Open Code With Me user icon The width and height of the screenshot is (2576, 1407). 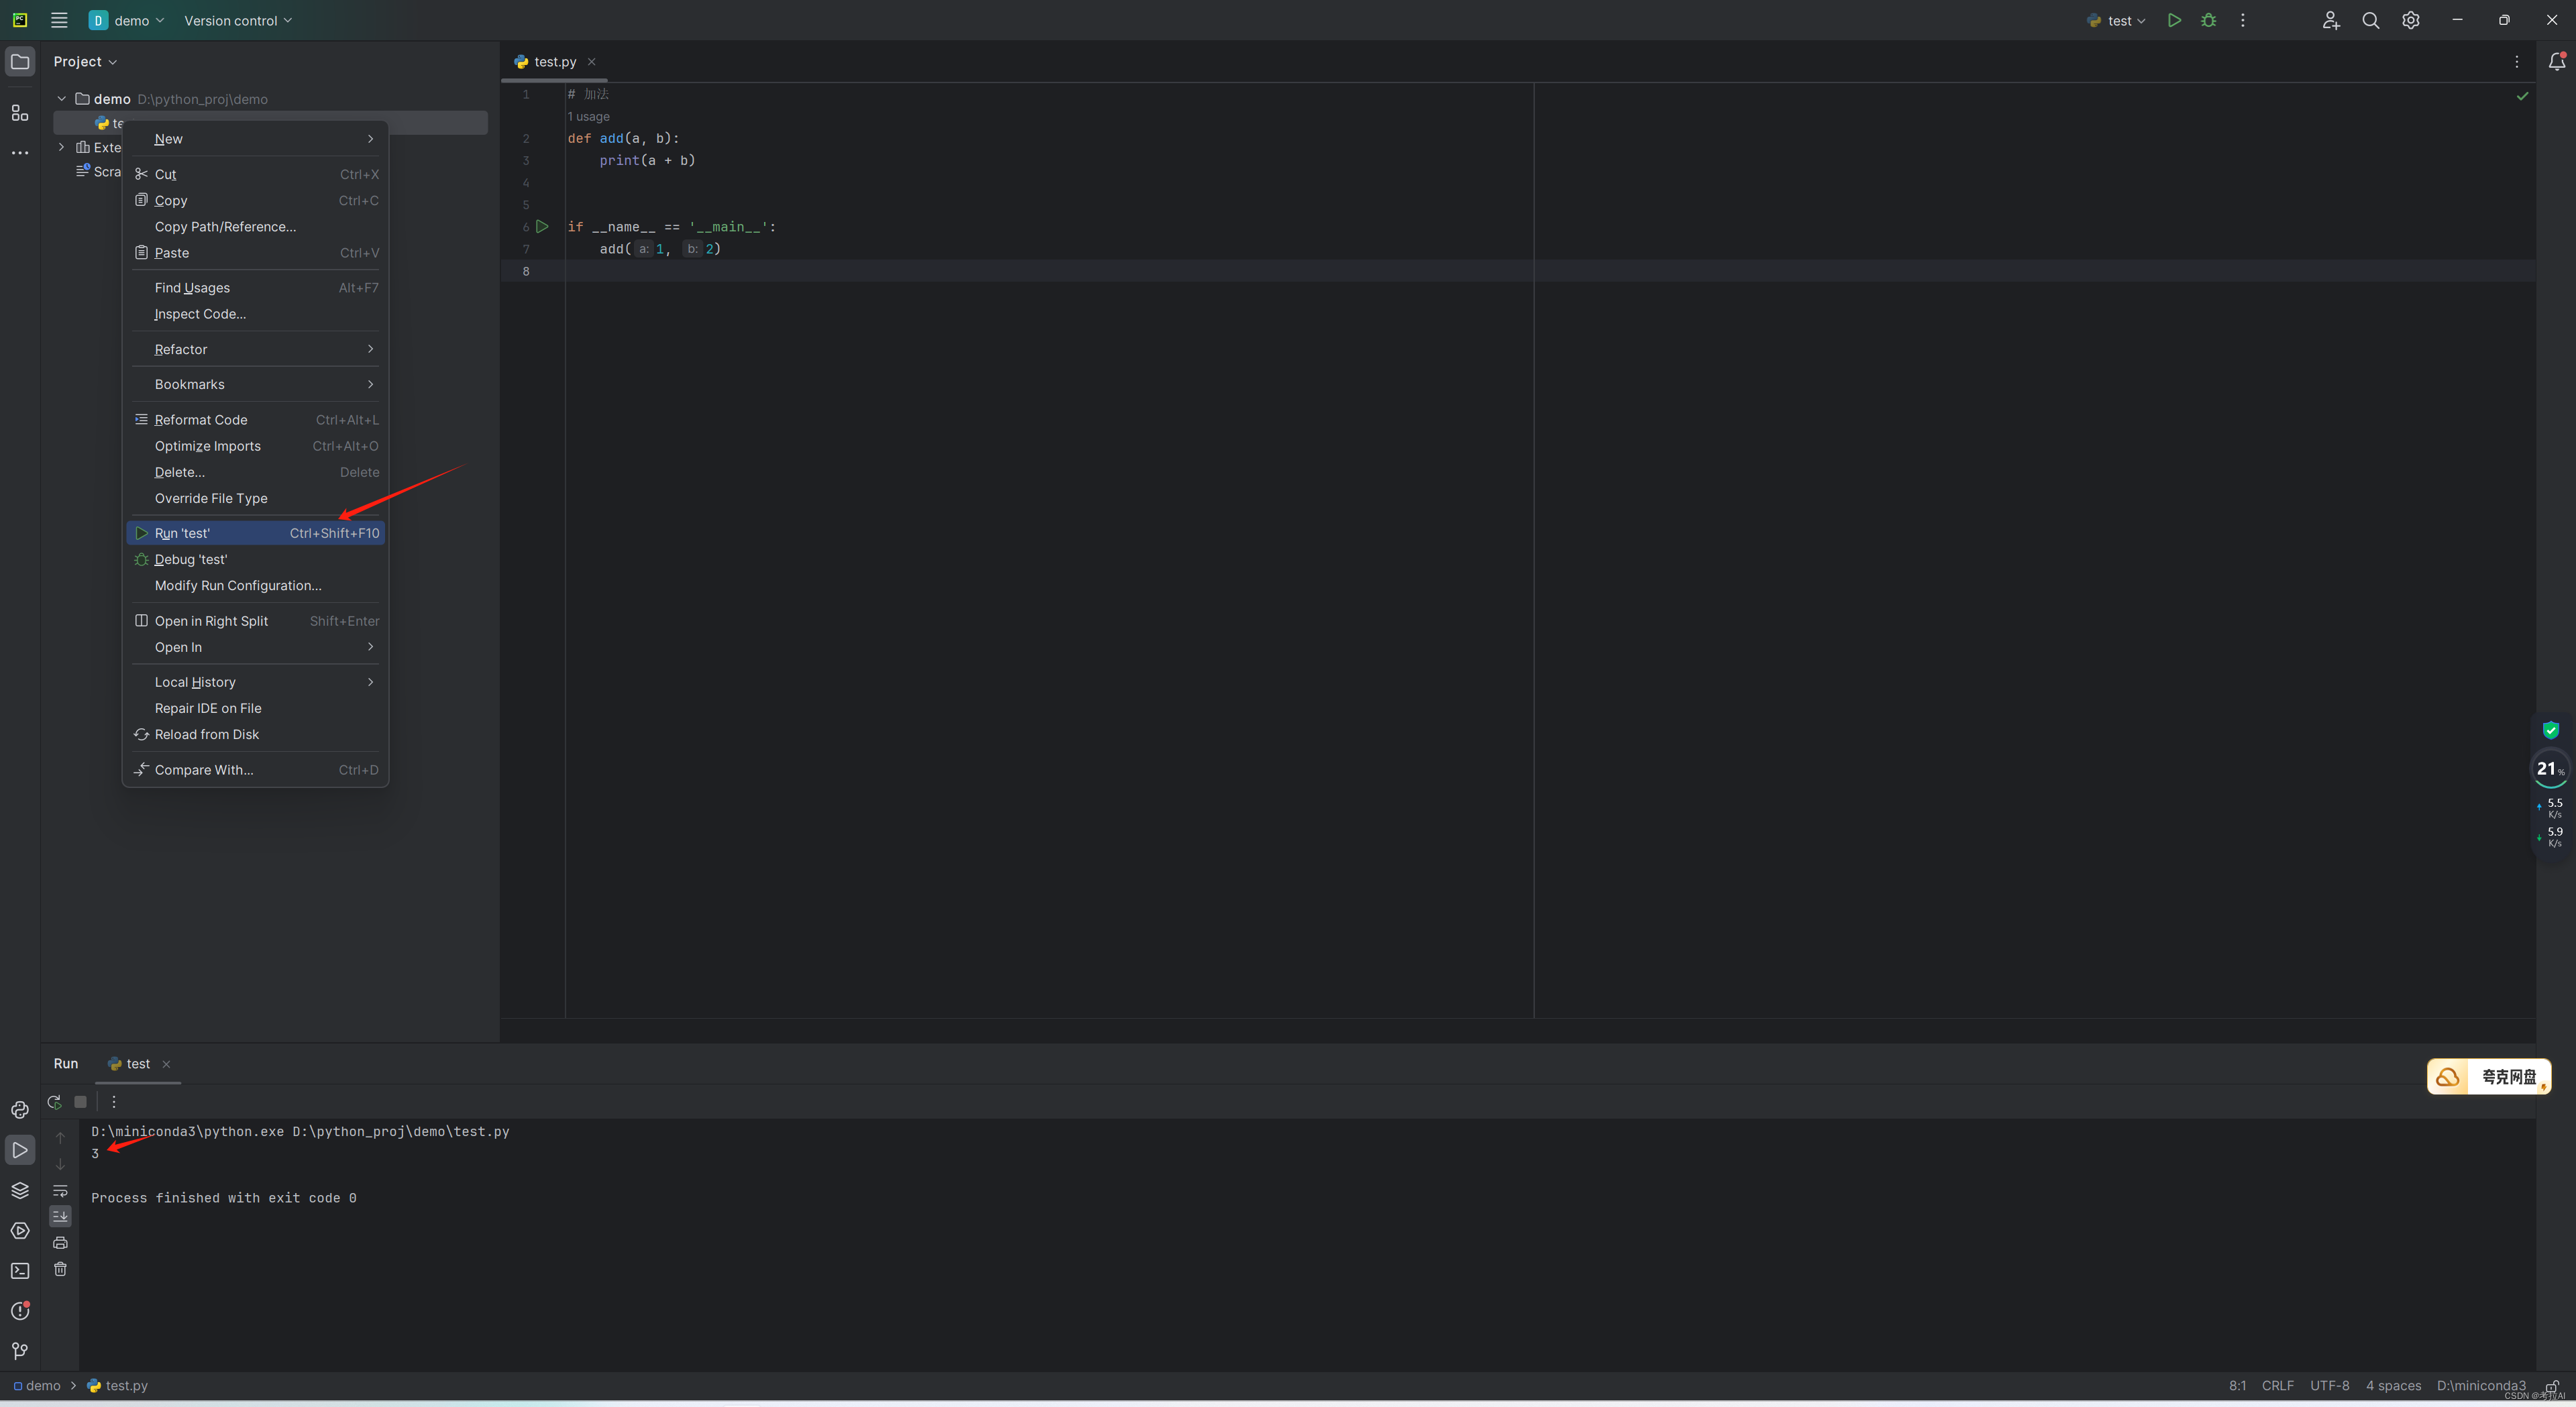click(2331, 20)
